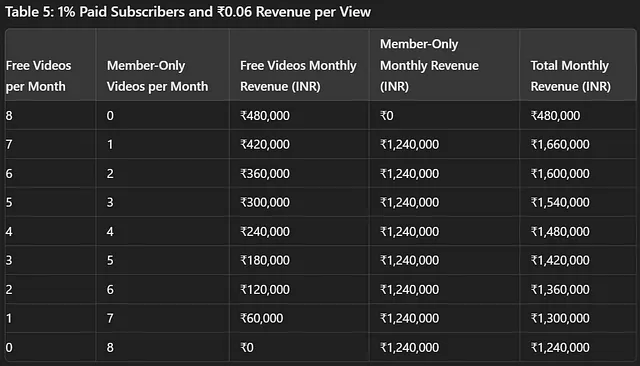Viewport: 640px width, 366px height.
Task: Select member-only videos count 7 in the ₹60,000 row
Action: click(110, 318)
